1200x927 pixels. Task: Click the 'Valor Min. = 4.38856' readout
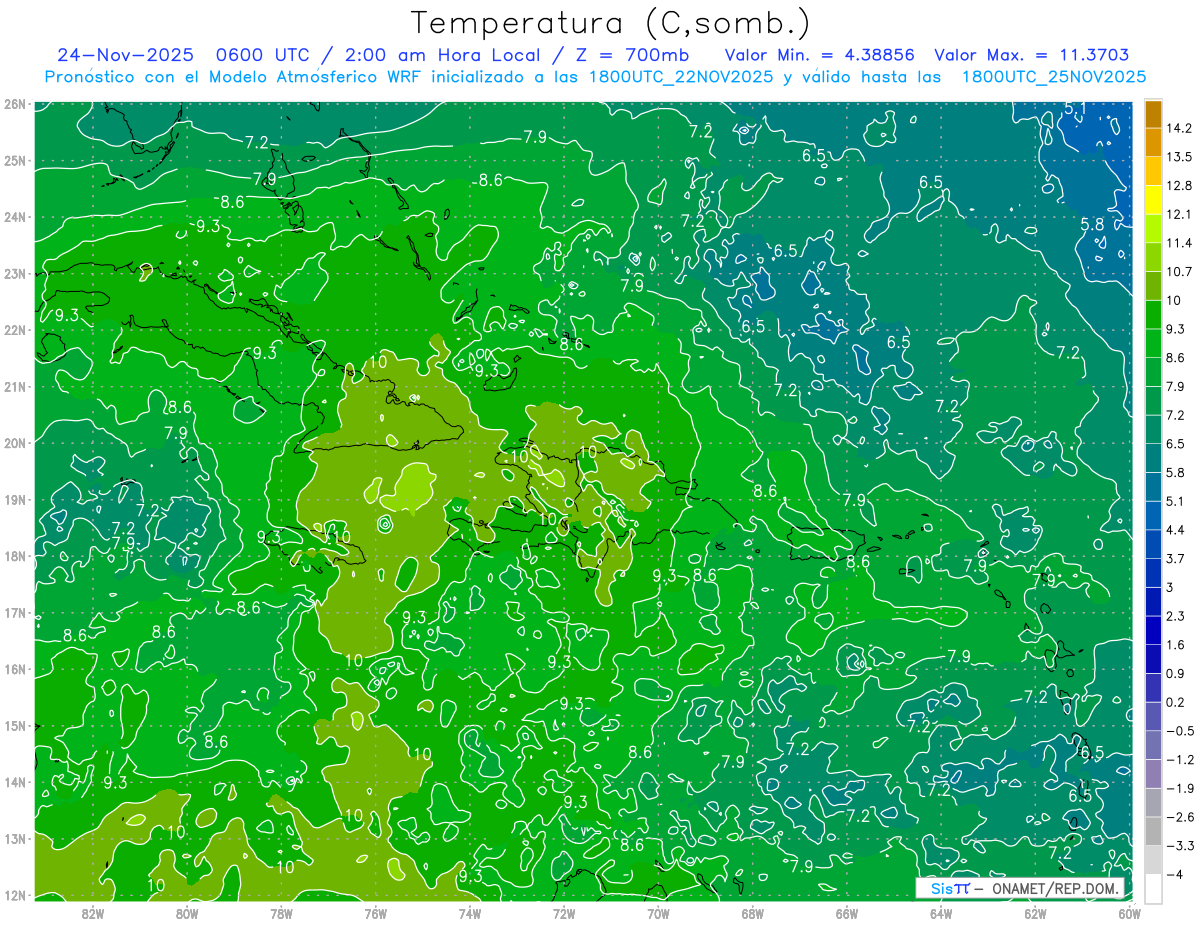point(819,55)
